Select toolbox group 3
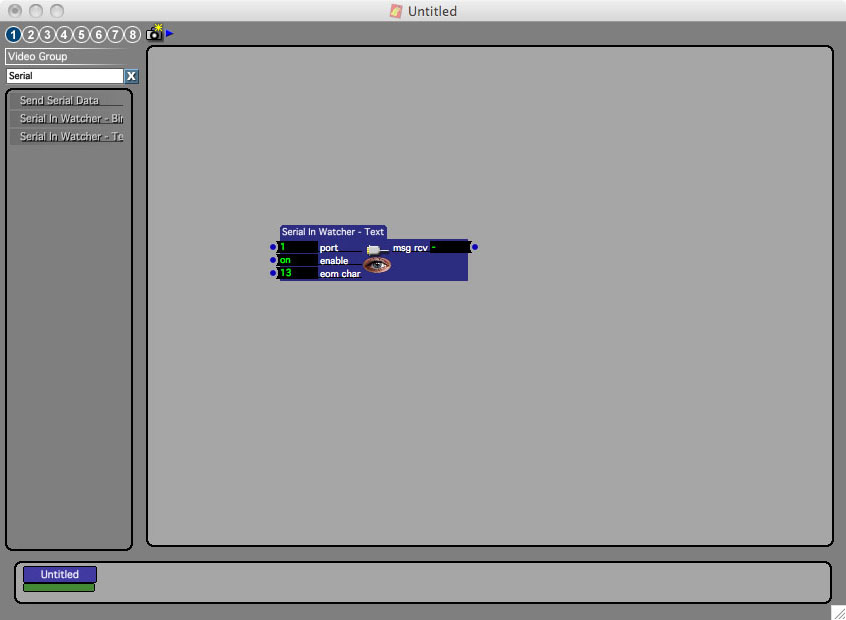Screen dimensions: 846x620 tap(48, 35)
